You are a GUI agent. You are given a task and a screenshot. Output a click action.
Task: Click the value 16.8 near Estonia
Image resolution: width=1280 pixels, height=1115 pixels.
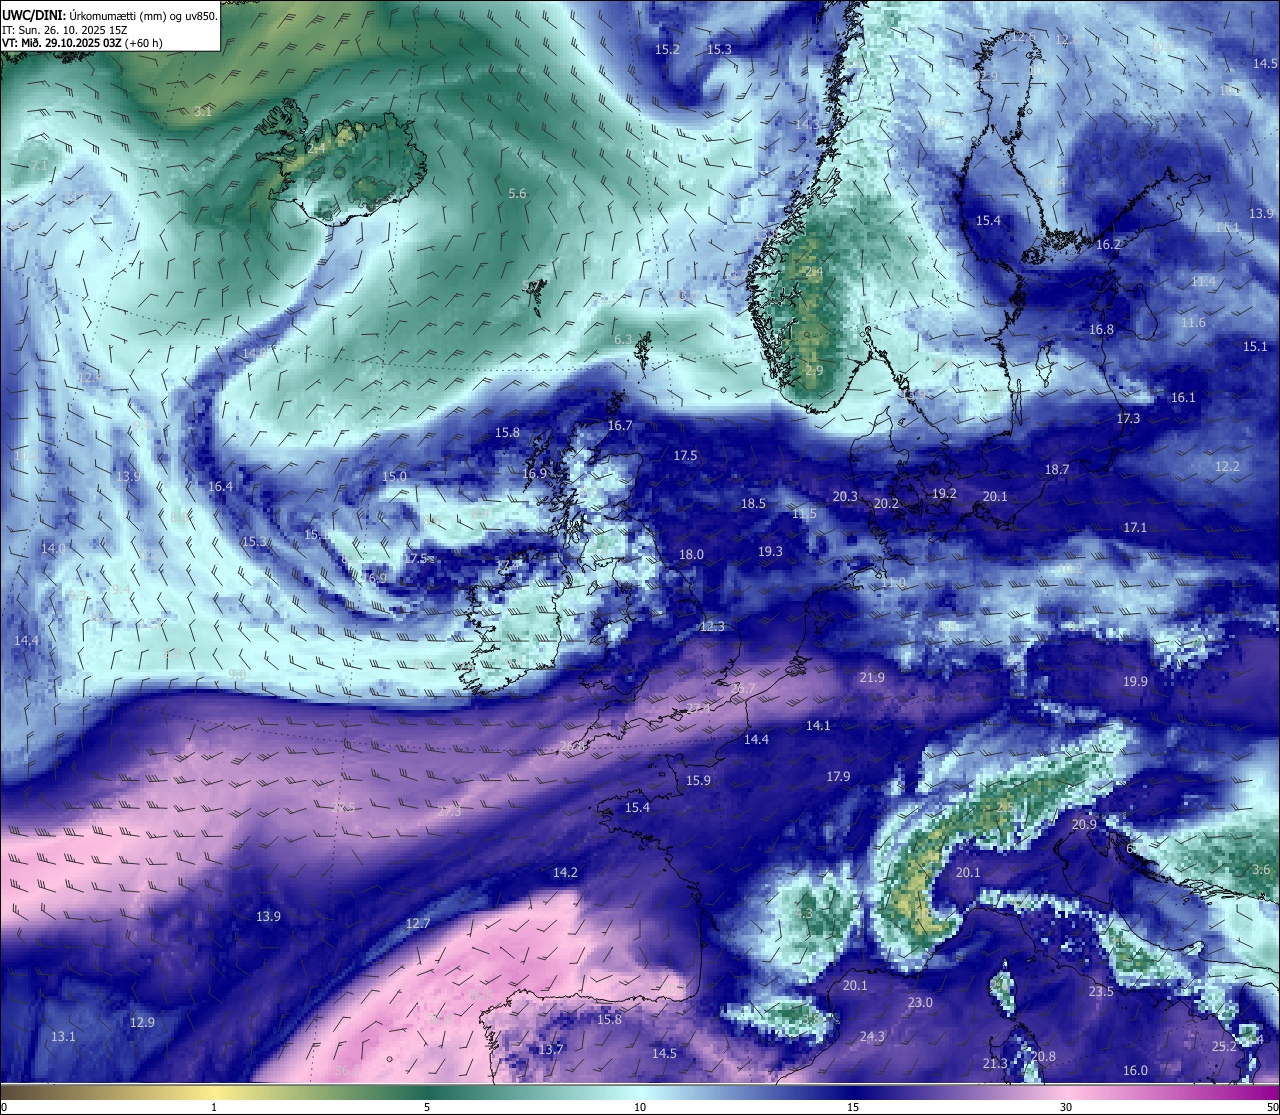(x=1101, y=330)
